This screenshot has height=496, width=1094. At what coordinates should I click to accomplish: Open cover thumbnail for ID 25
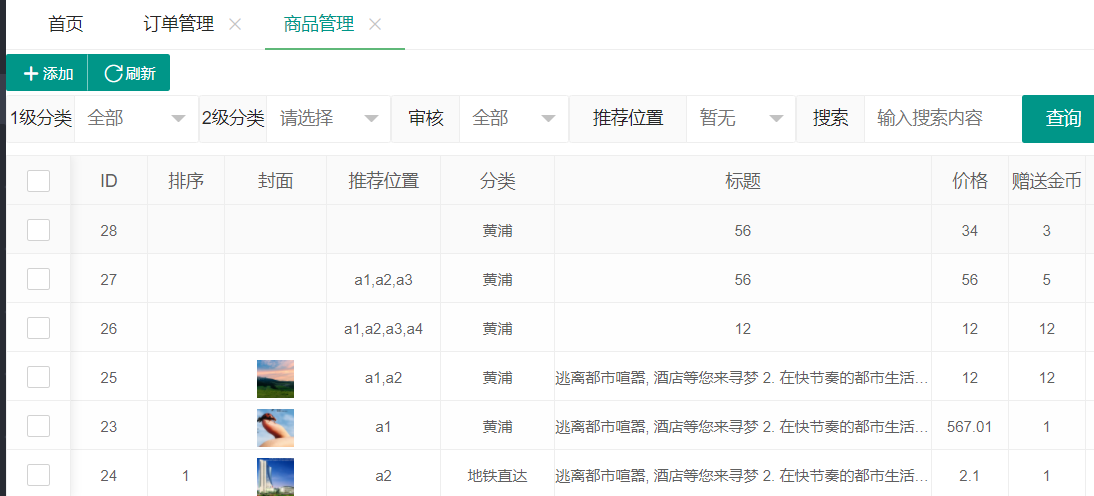click(x=275, y=378)
